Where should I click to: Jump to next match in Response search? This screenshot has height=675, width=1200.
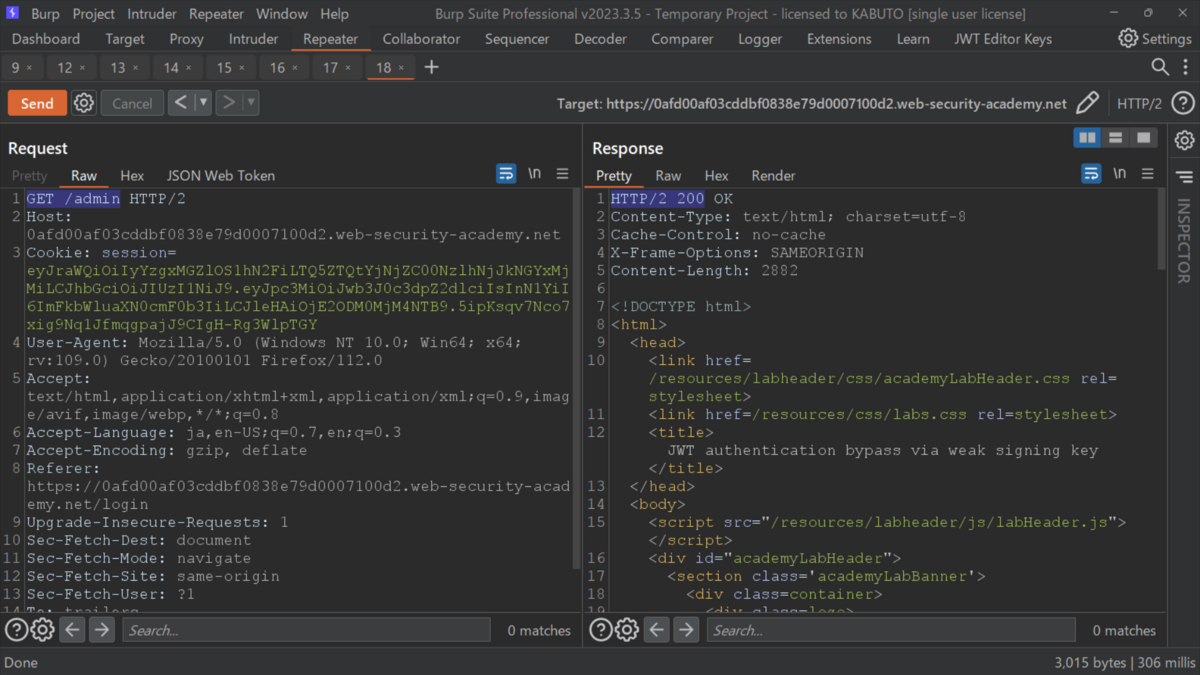[686, 630]
